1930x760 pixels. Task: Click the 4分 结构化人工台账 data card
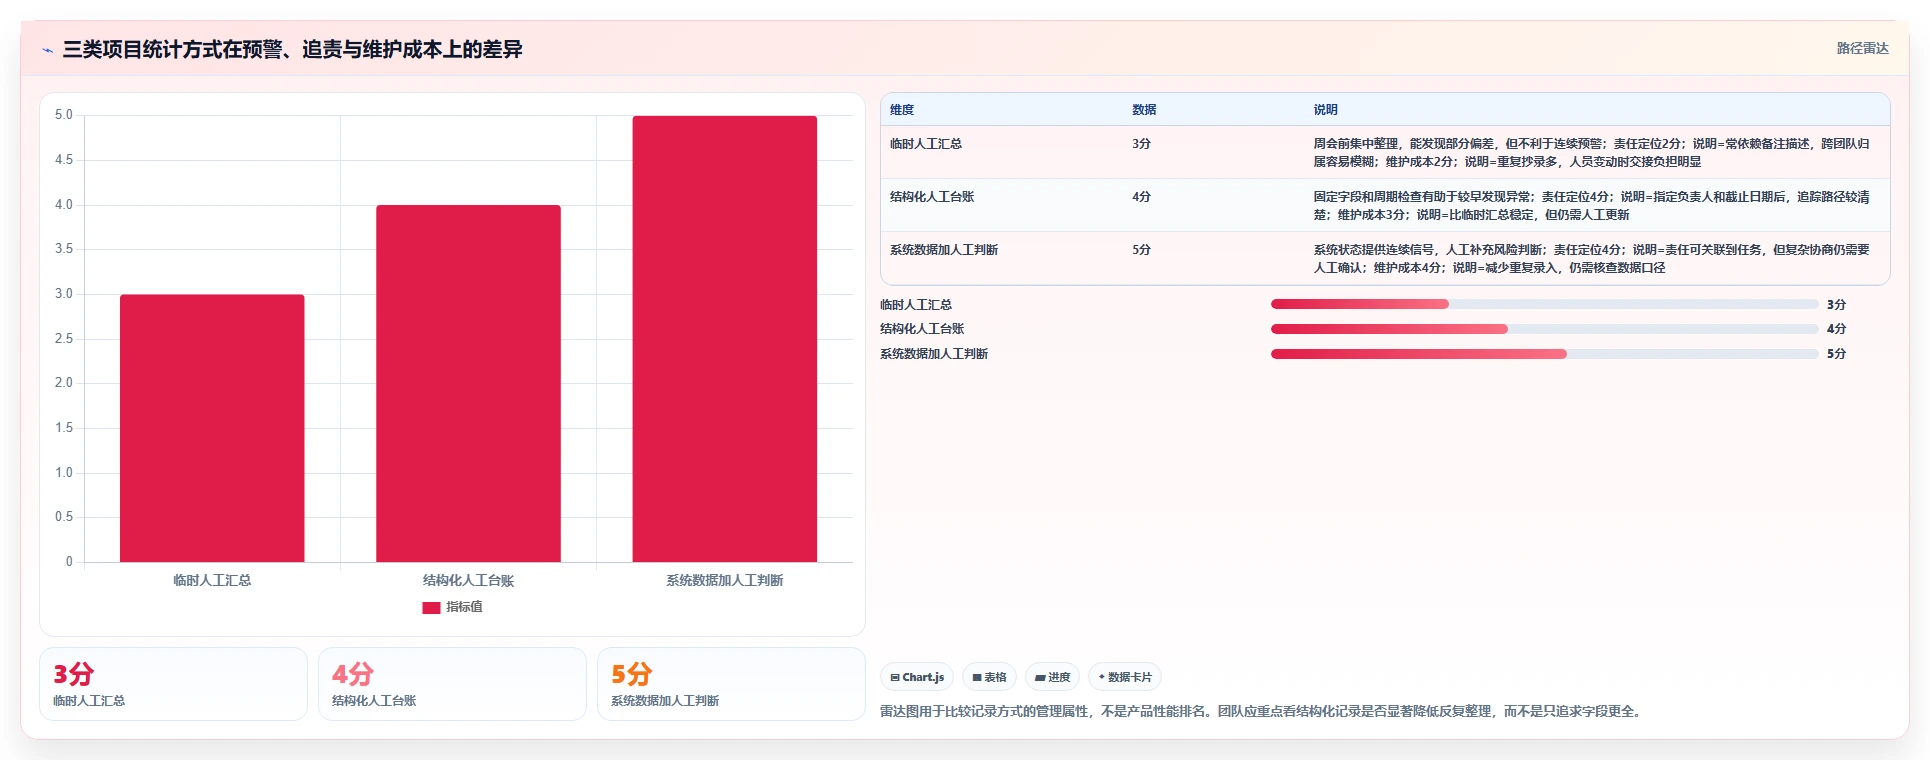[452, 684]
